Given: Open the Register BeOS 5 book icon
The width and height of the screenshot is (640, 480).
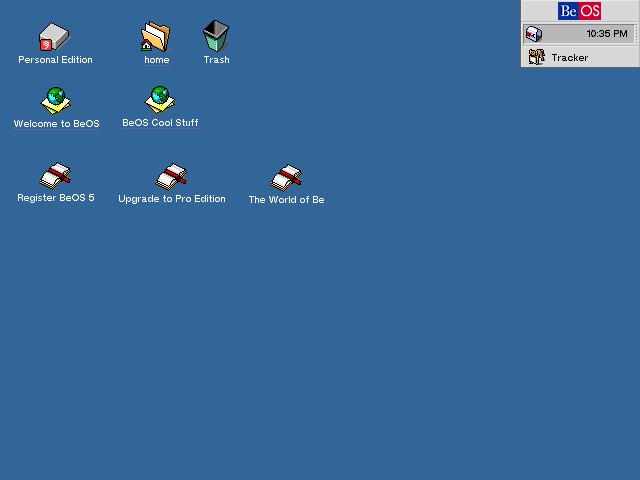Looking at the screenshot, I should [x=56, y=176].
